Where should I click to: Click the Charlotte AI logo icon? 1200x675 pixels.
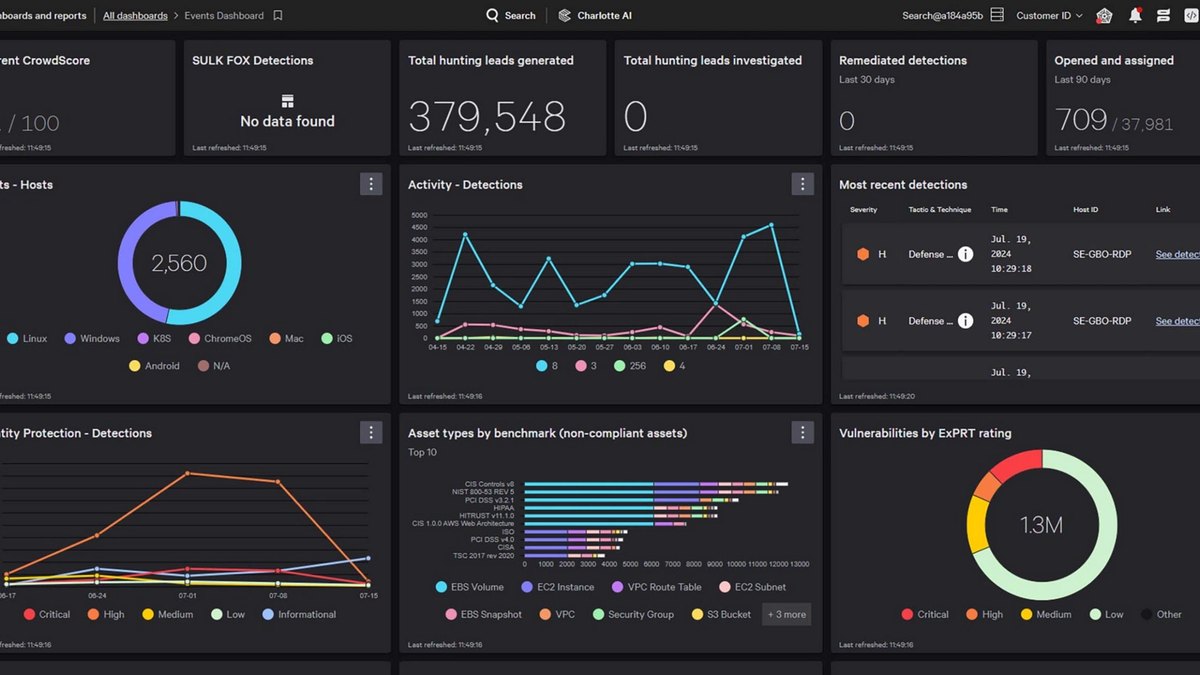[x=565, y=16]
